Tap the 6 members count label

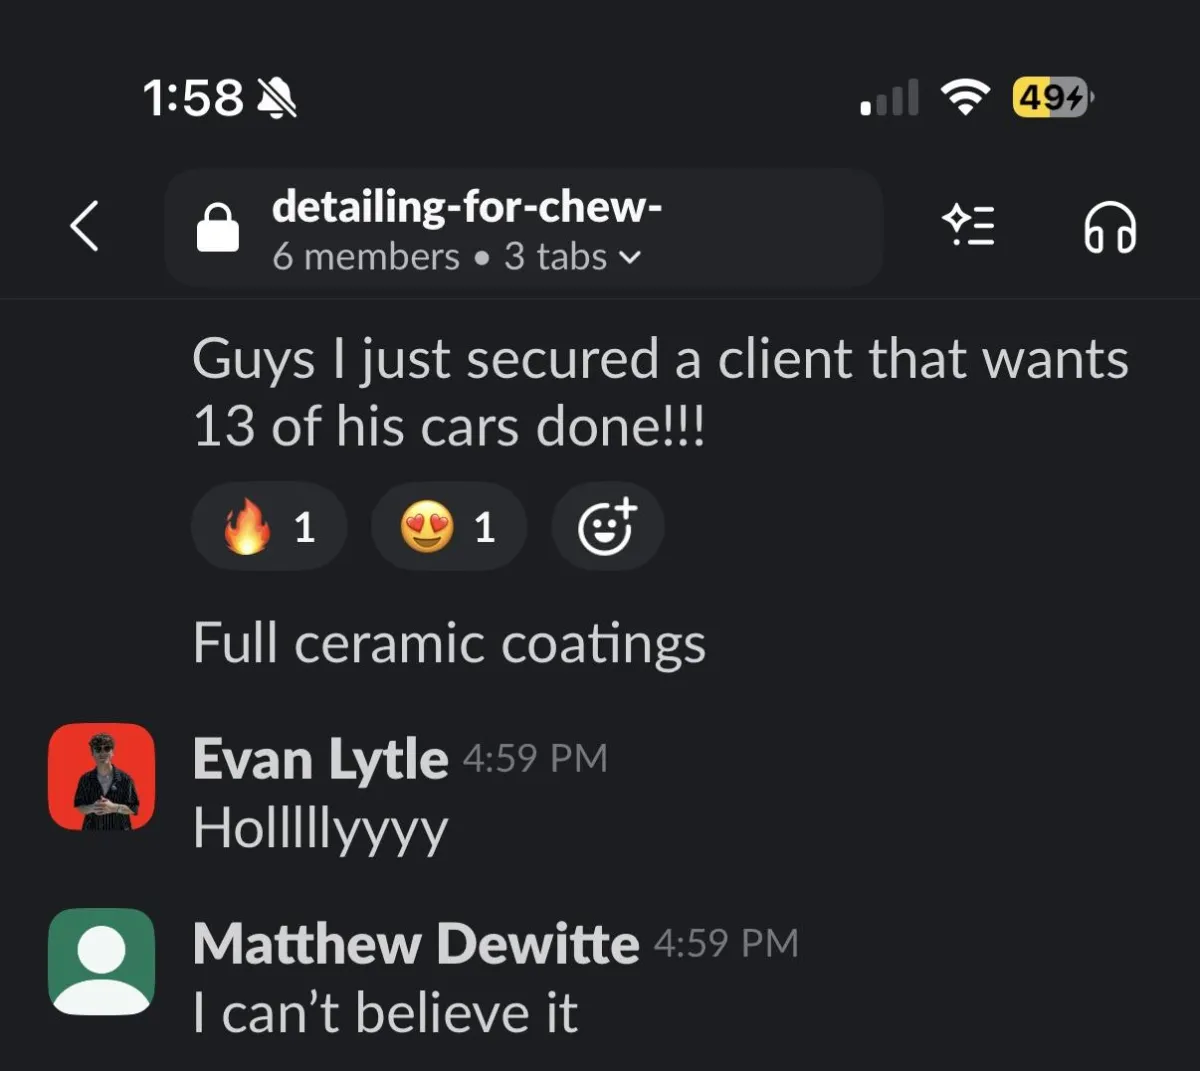(366, 257)
